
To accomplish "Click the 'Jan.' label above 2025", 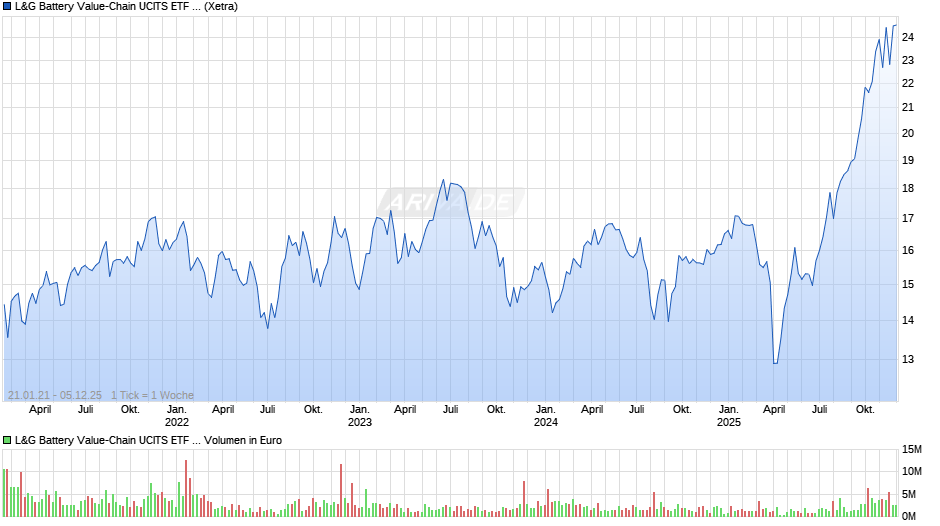I will click(x=728, y=410).
